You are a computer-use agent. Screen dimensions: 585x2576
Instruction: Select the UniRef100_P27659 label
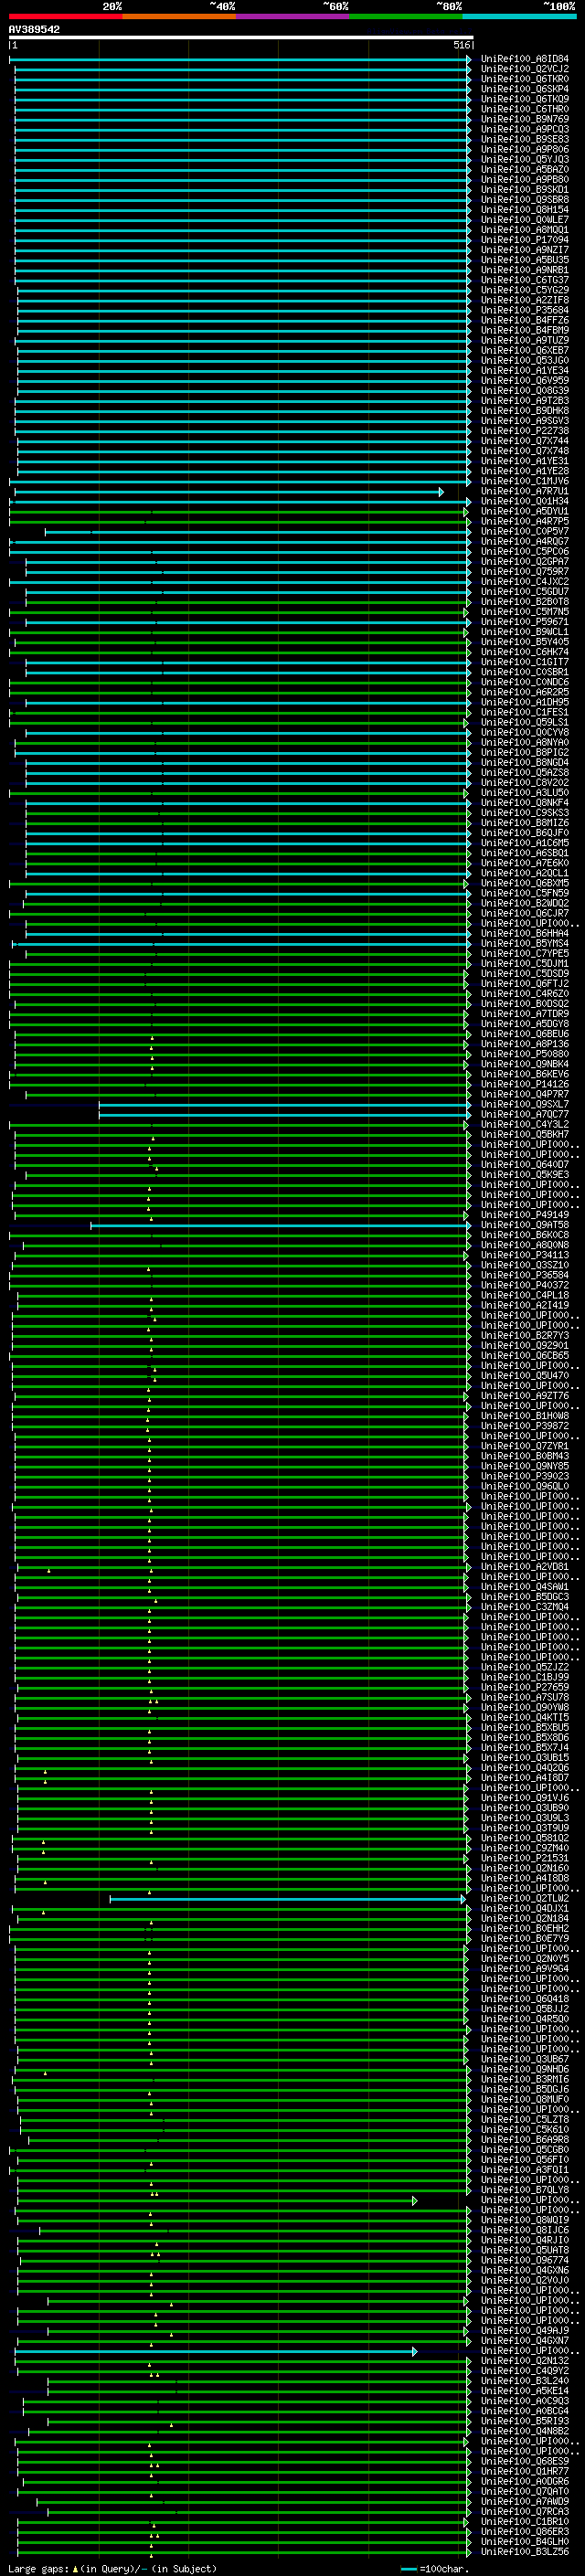click(525, 1687)
